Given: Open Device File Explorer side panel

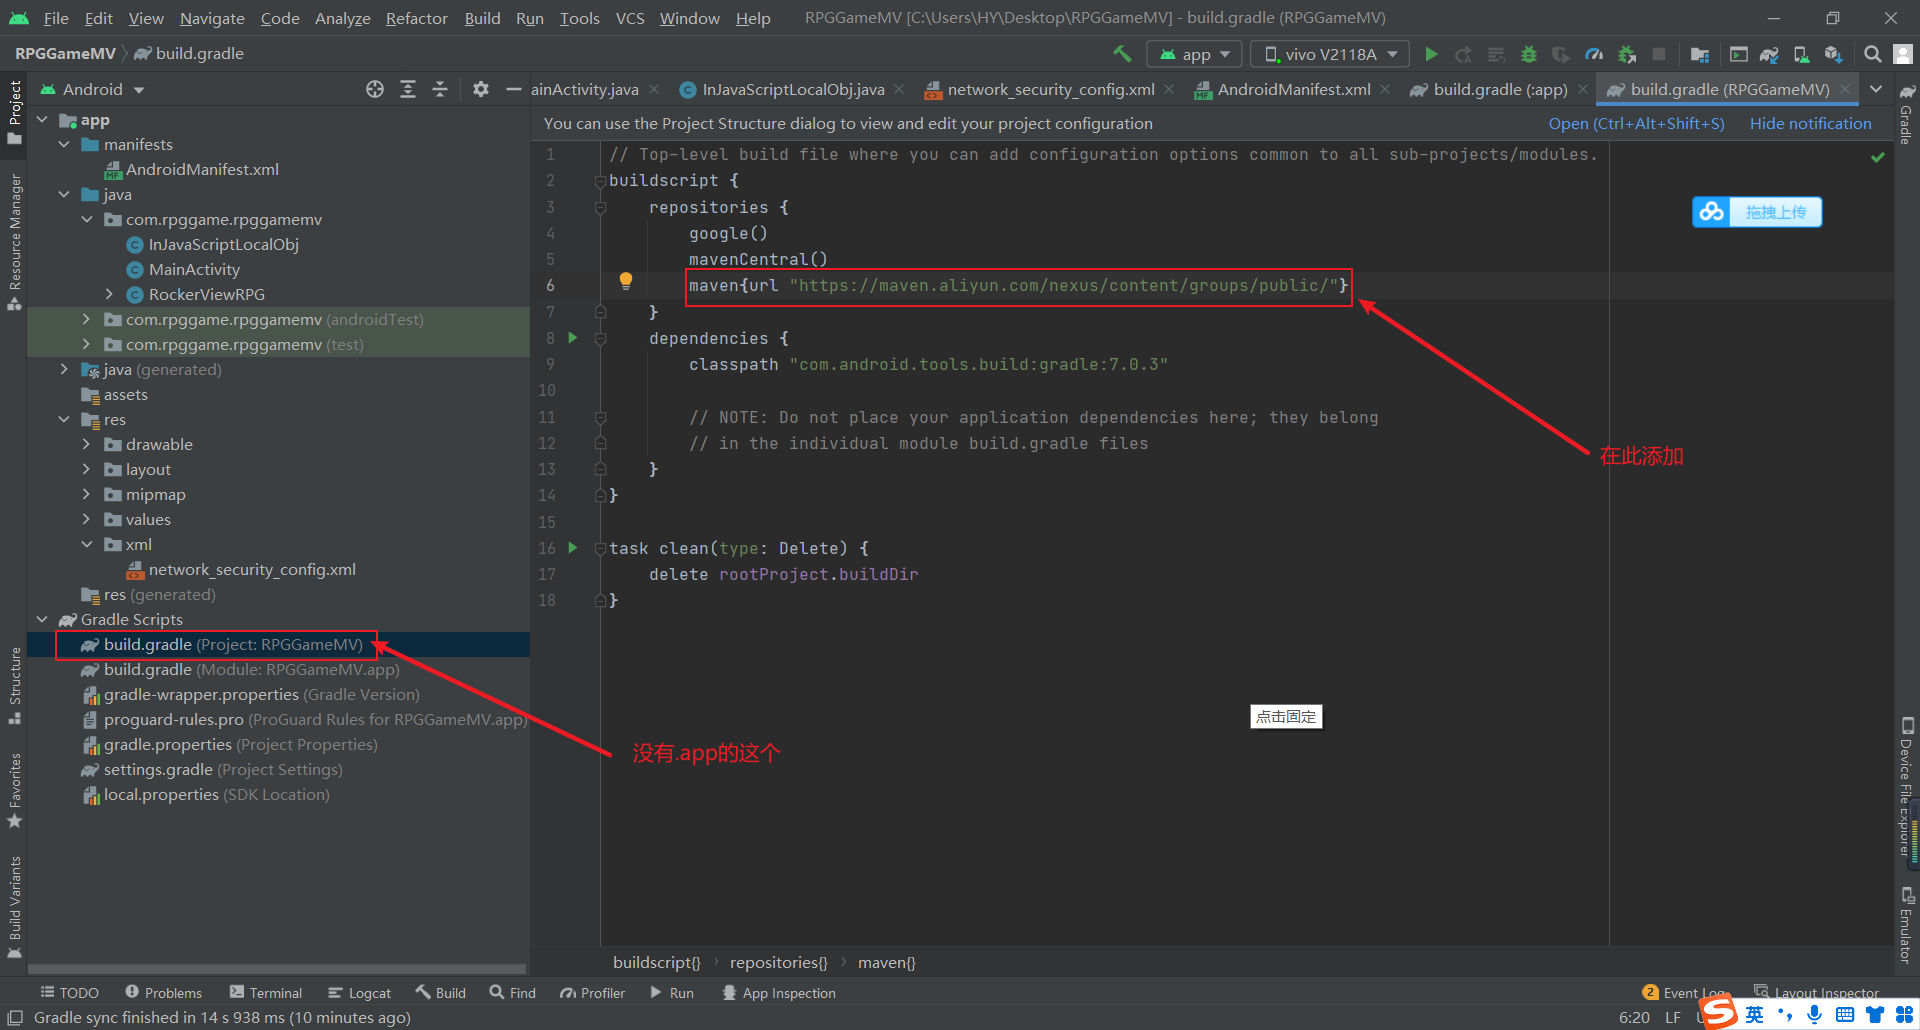Looking at the screenshot, I should (1907, 787).
